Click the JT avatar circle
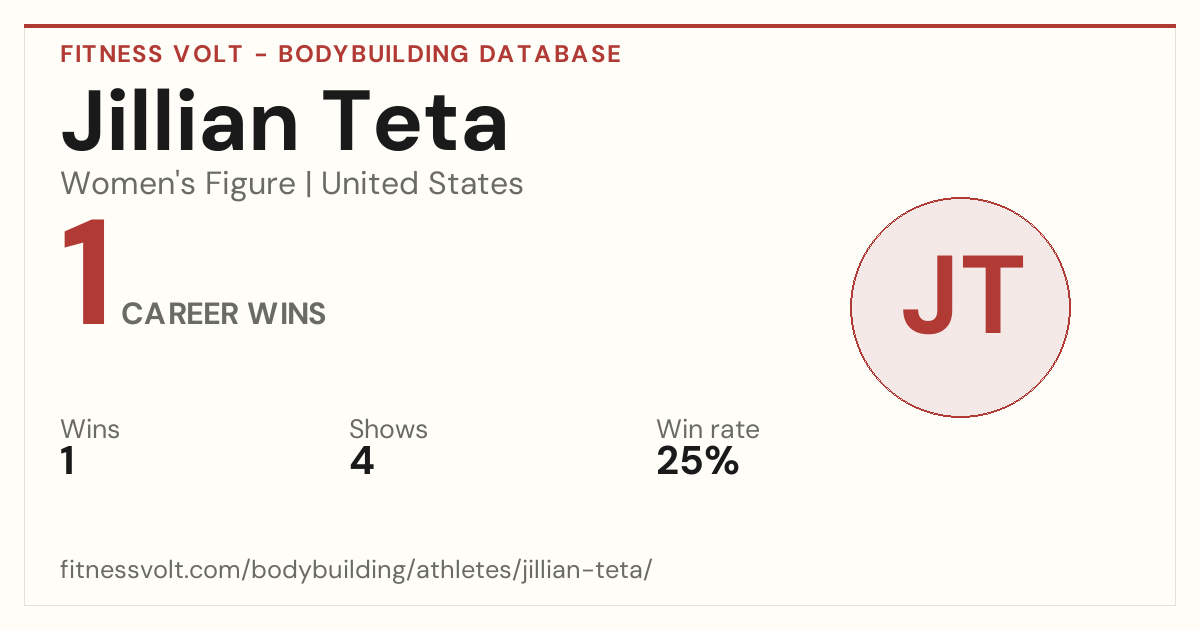This screenshot has height=630, width=1200. click(960, 307)
